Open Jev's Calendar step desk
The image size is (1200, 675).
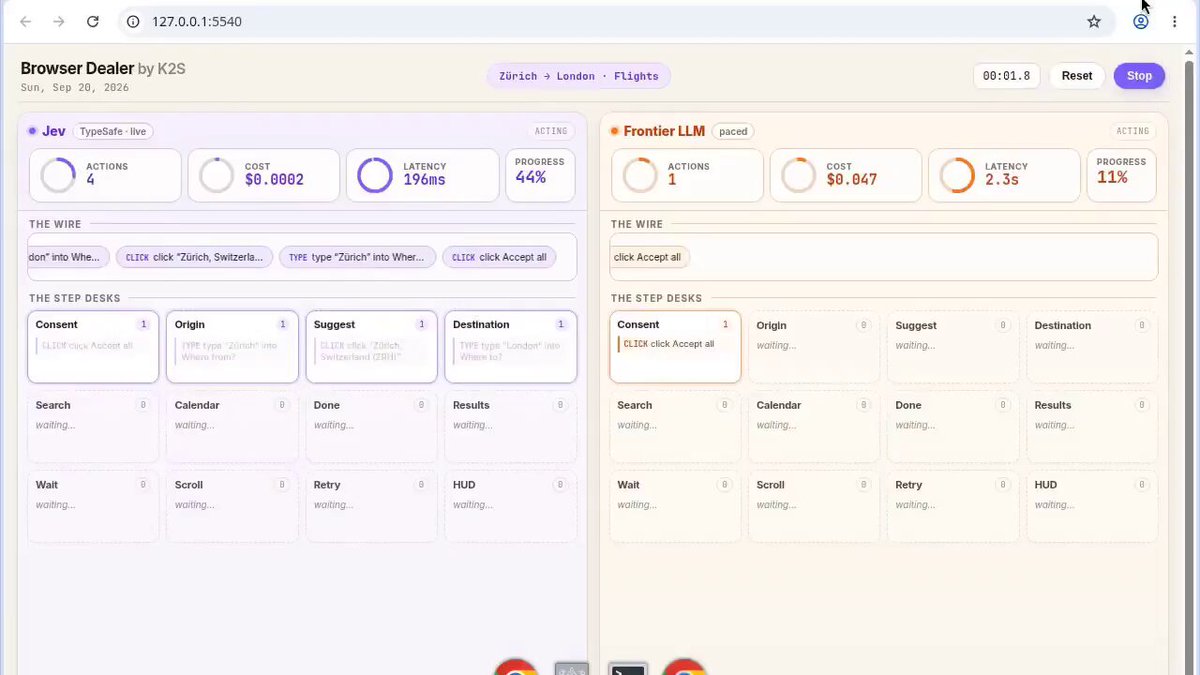tap(232, 427)
